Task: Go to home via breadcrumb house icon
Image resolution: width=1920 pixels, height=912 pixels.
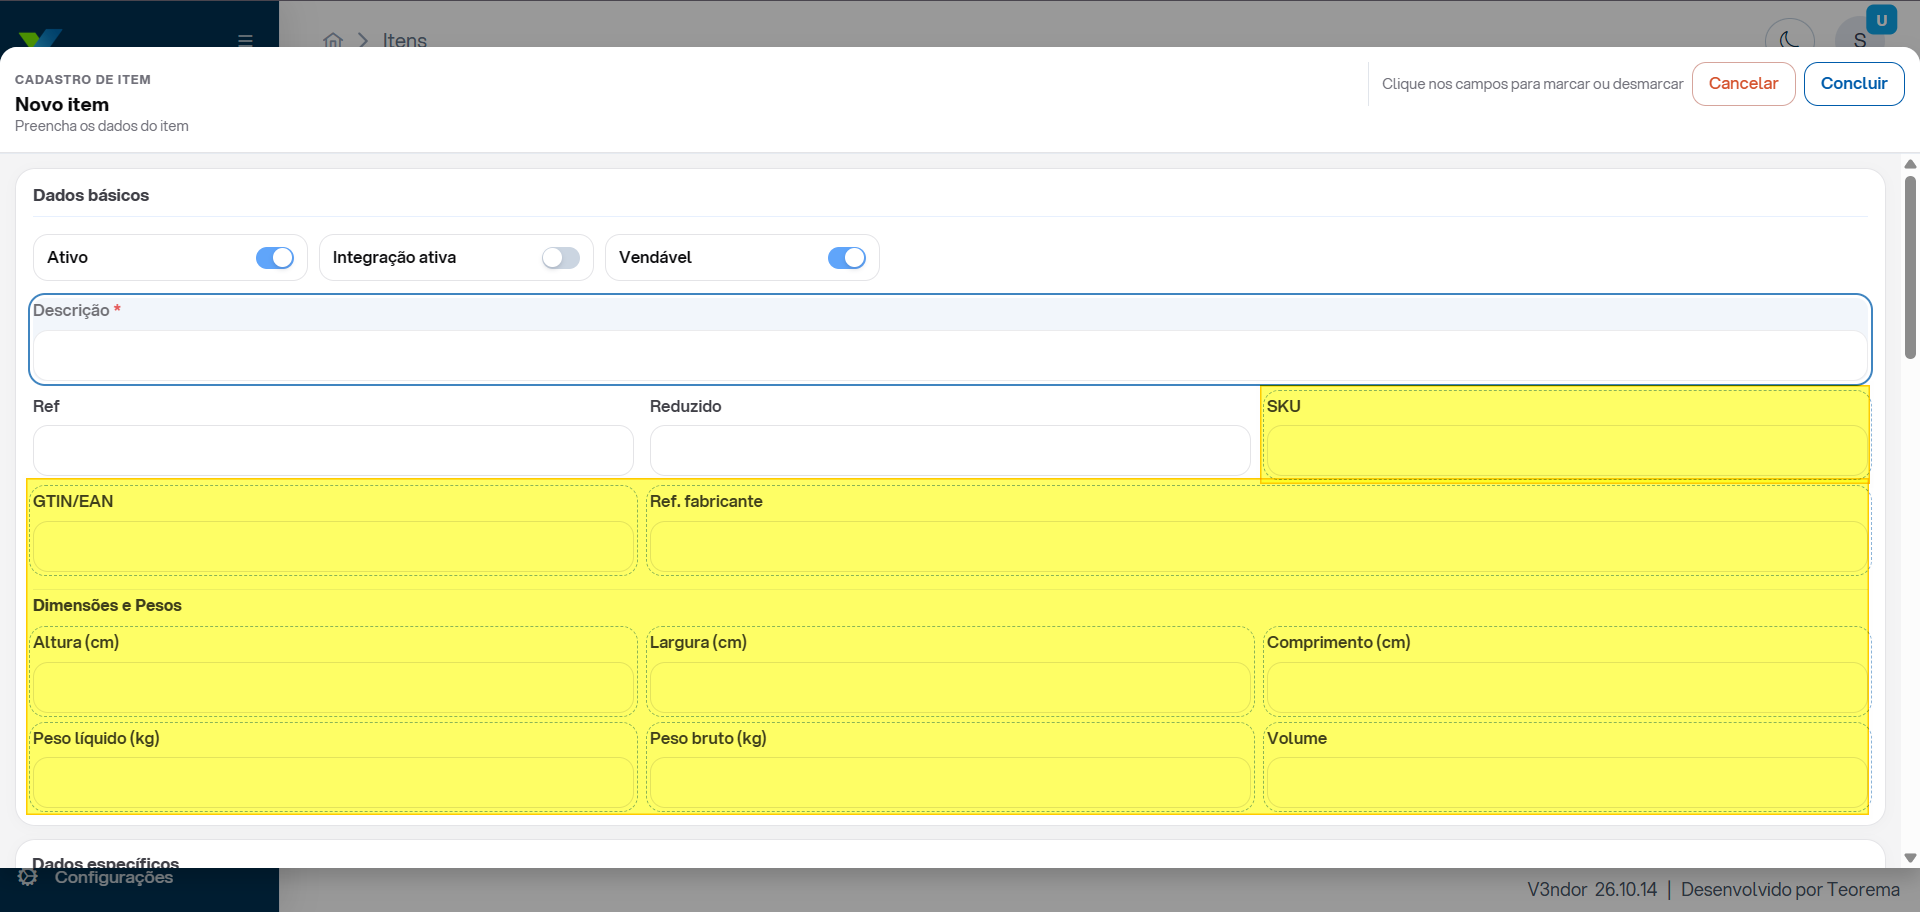Action: pos(333,40)
